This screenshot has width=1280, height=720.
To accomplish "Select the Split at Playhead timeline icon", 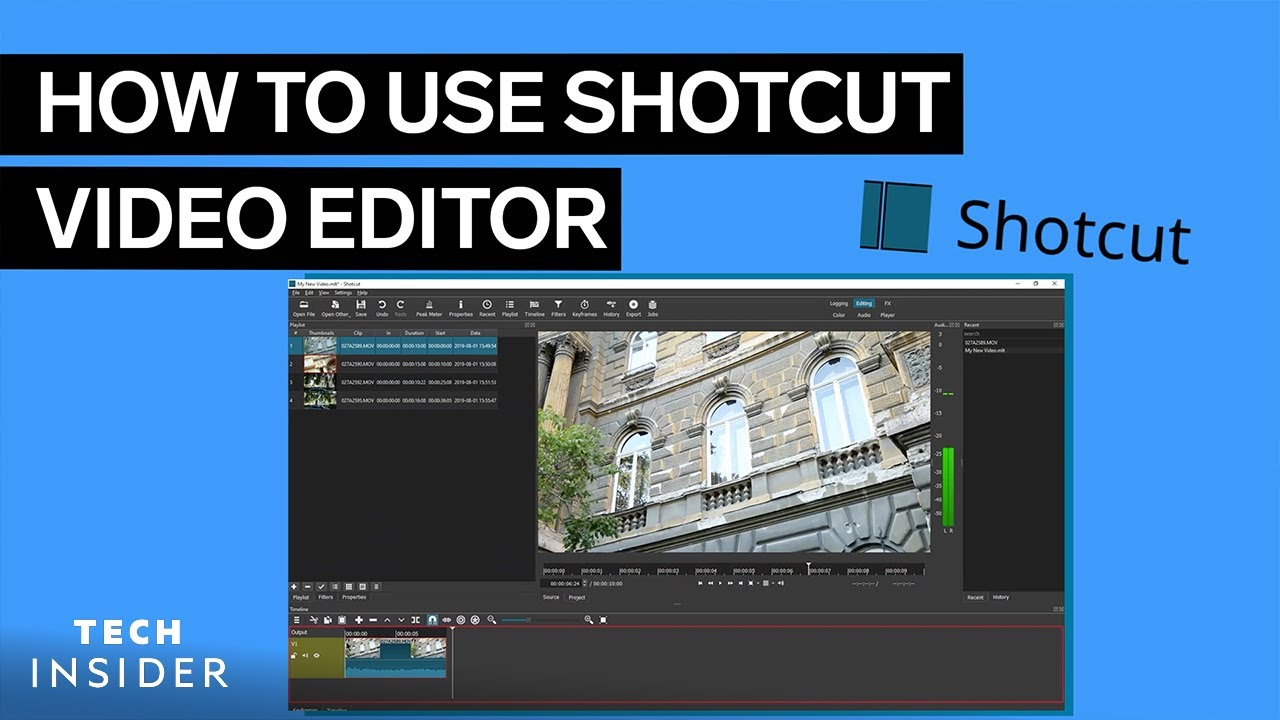I will [x=415, y=619].
